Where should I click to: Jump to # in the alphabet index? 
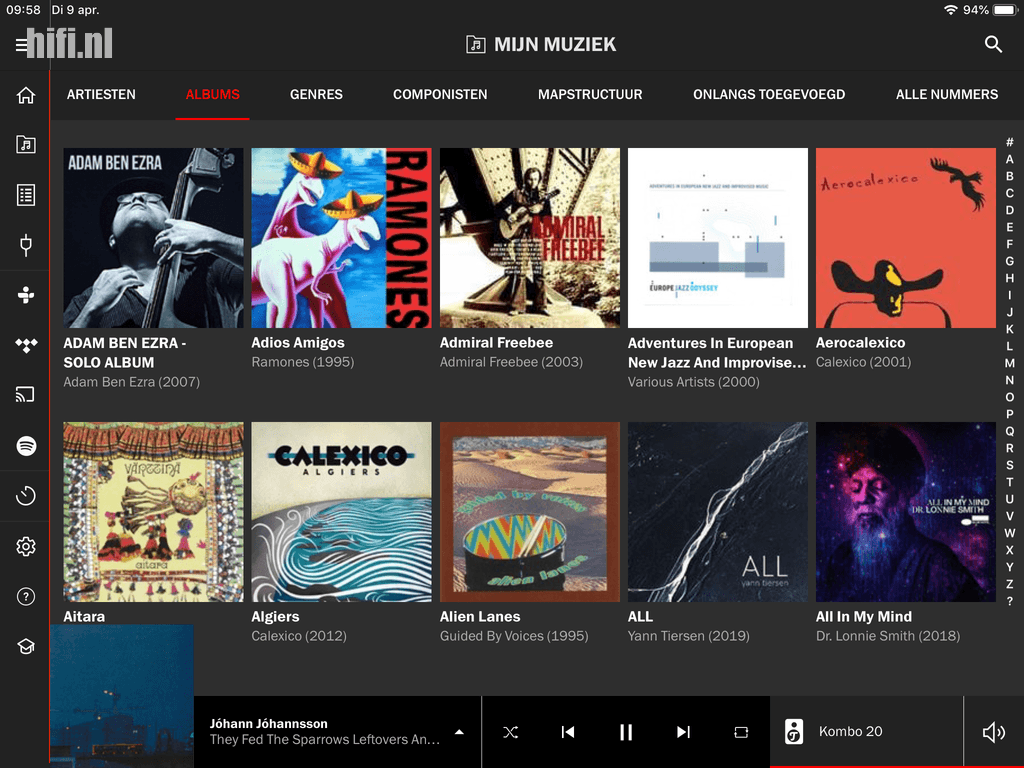(1010, 142)
